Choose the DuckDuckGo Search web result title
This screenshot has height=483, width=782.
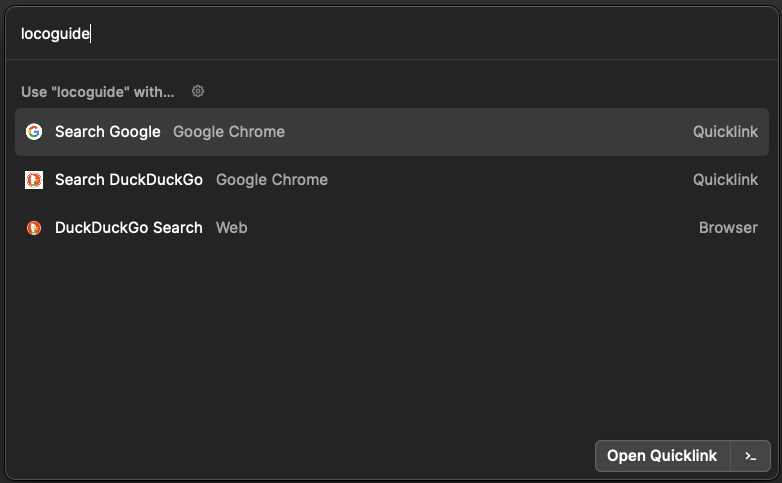coord(128,228)
